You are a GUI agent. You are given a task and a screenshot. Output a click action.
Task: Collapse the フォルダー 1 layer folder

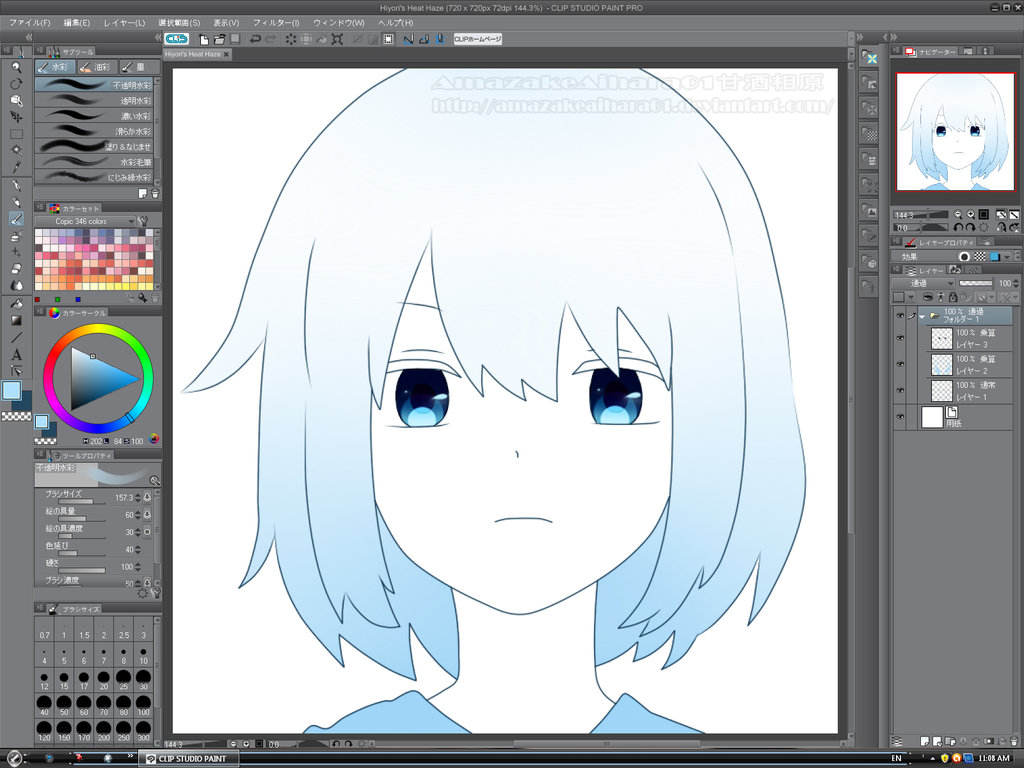point(923,315)
